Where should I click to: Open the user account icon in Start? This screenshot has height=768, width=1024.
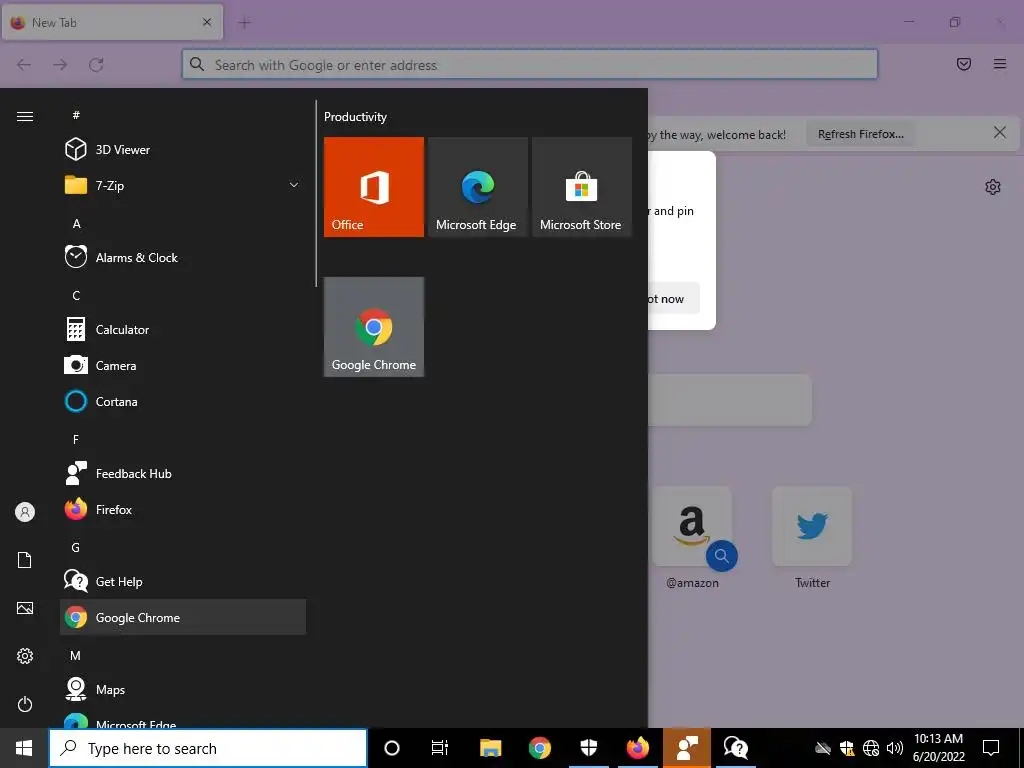(x=25, y=512)
